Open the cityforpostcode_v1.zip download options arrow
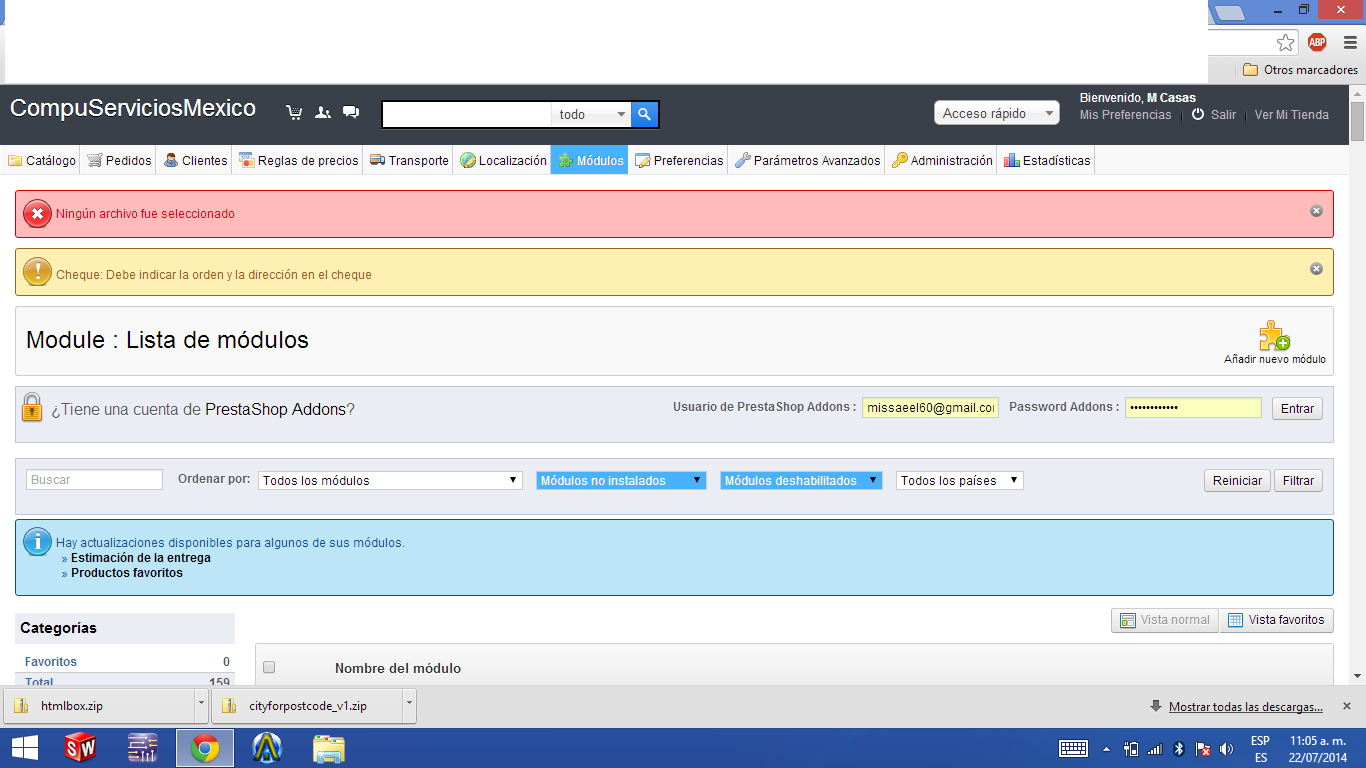Screen dimensions: 1366x768 tap(410, 705)
